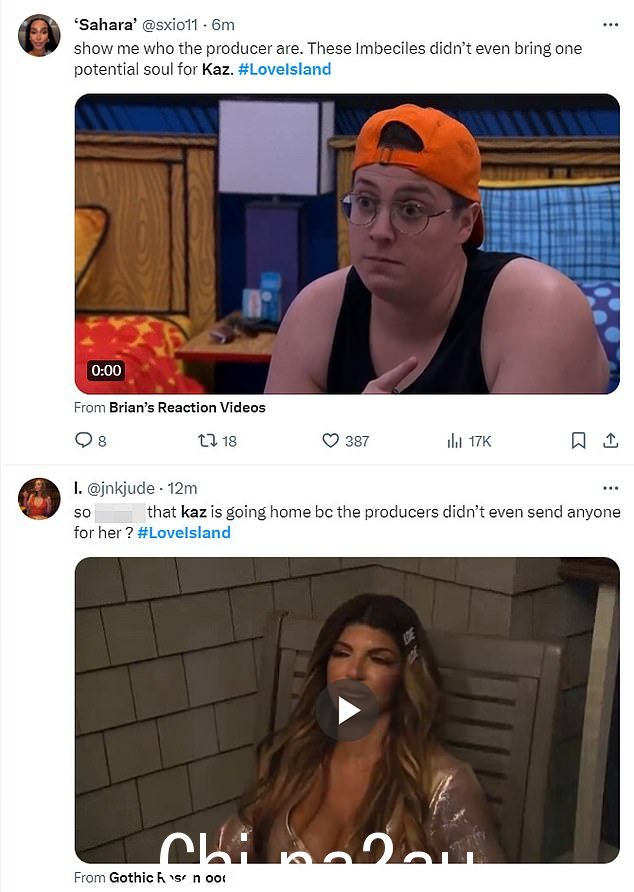634x892 pixels.
Task: Click the @sxio11 username handle
Action: (170, 25)
